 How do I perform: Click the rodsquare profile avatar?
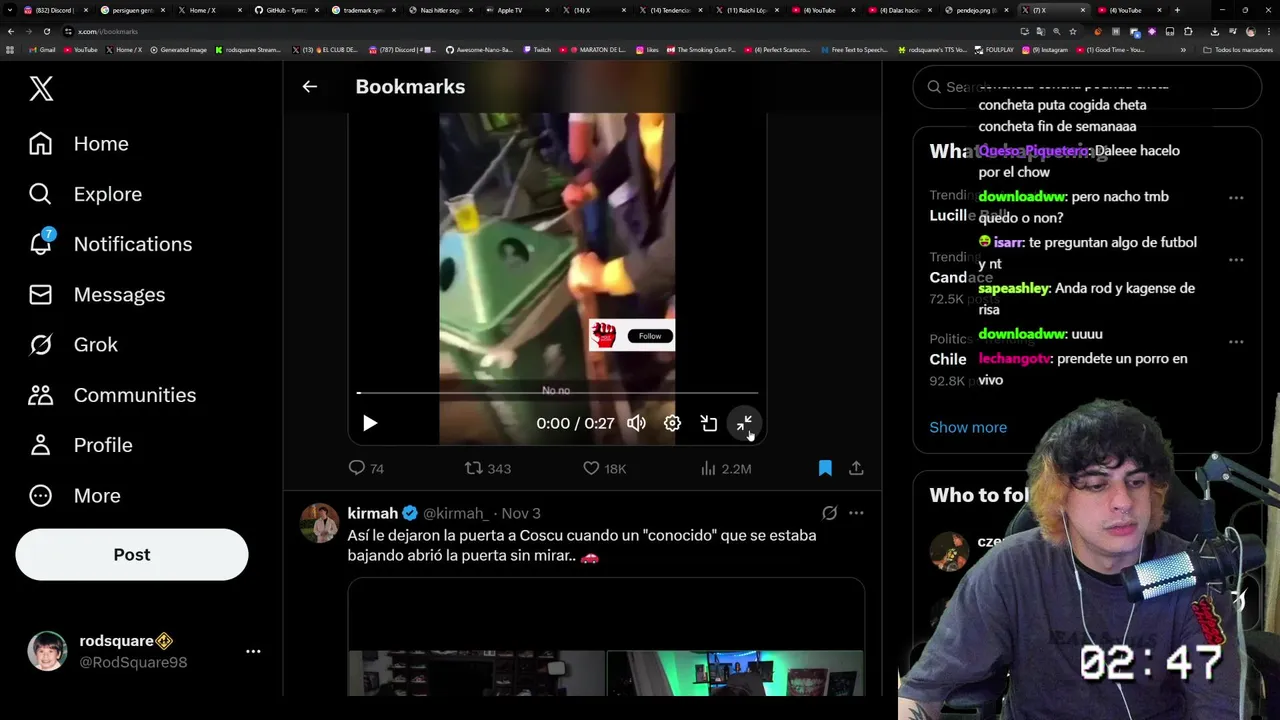click(x=47, y=651)
